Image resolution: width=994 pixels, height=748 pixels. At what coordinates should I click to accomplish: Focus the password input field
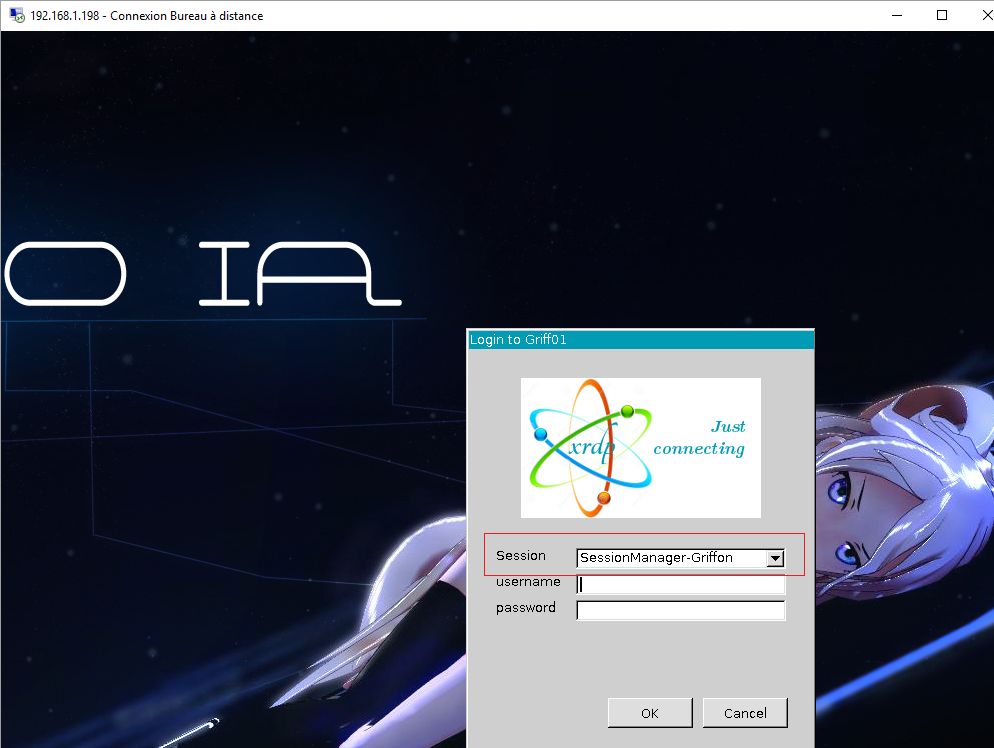coord(680,610)
